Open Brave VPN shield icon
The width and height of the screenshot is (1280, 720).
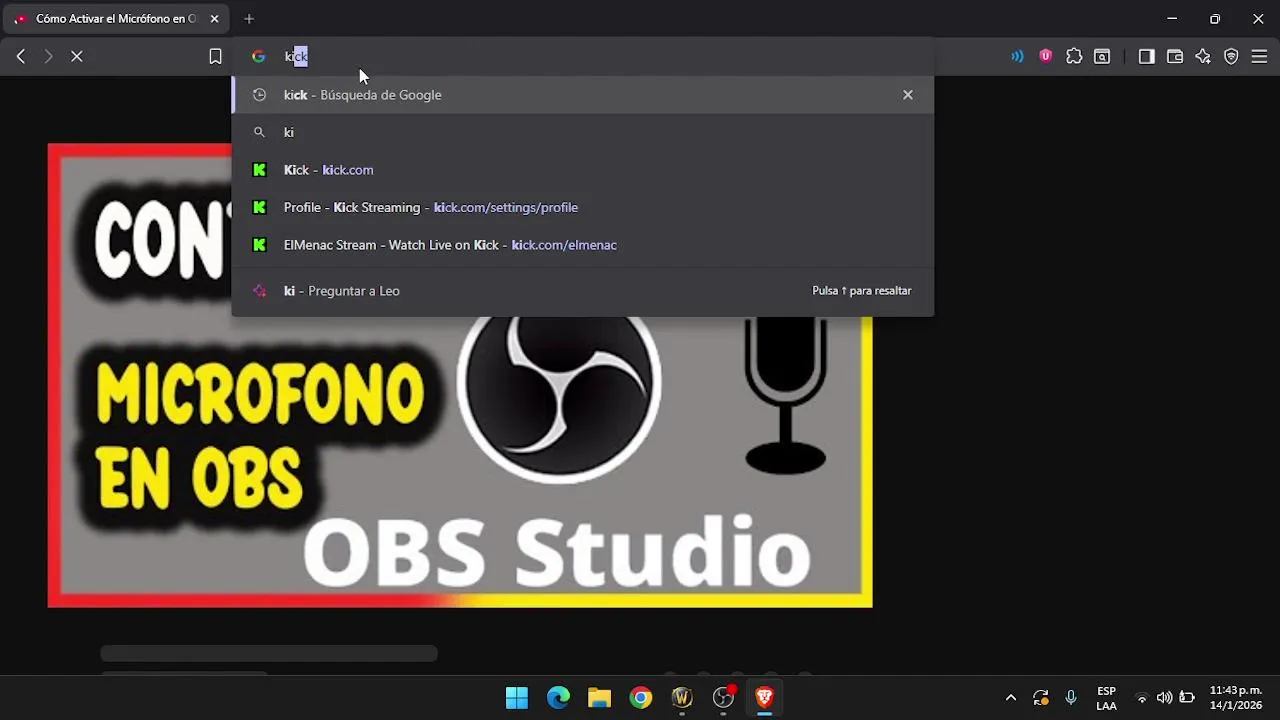tap(1231, 57)
